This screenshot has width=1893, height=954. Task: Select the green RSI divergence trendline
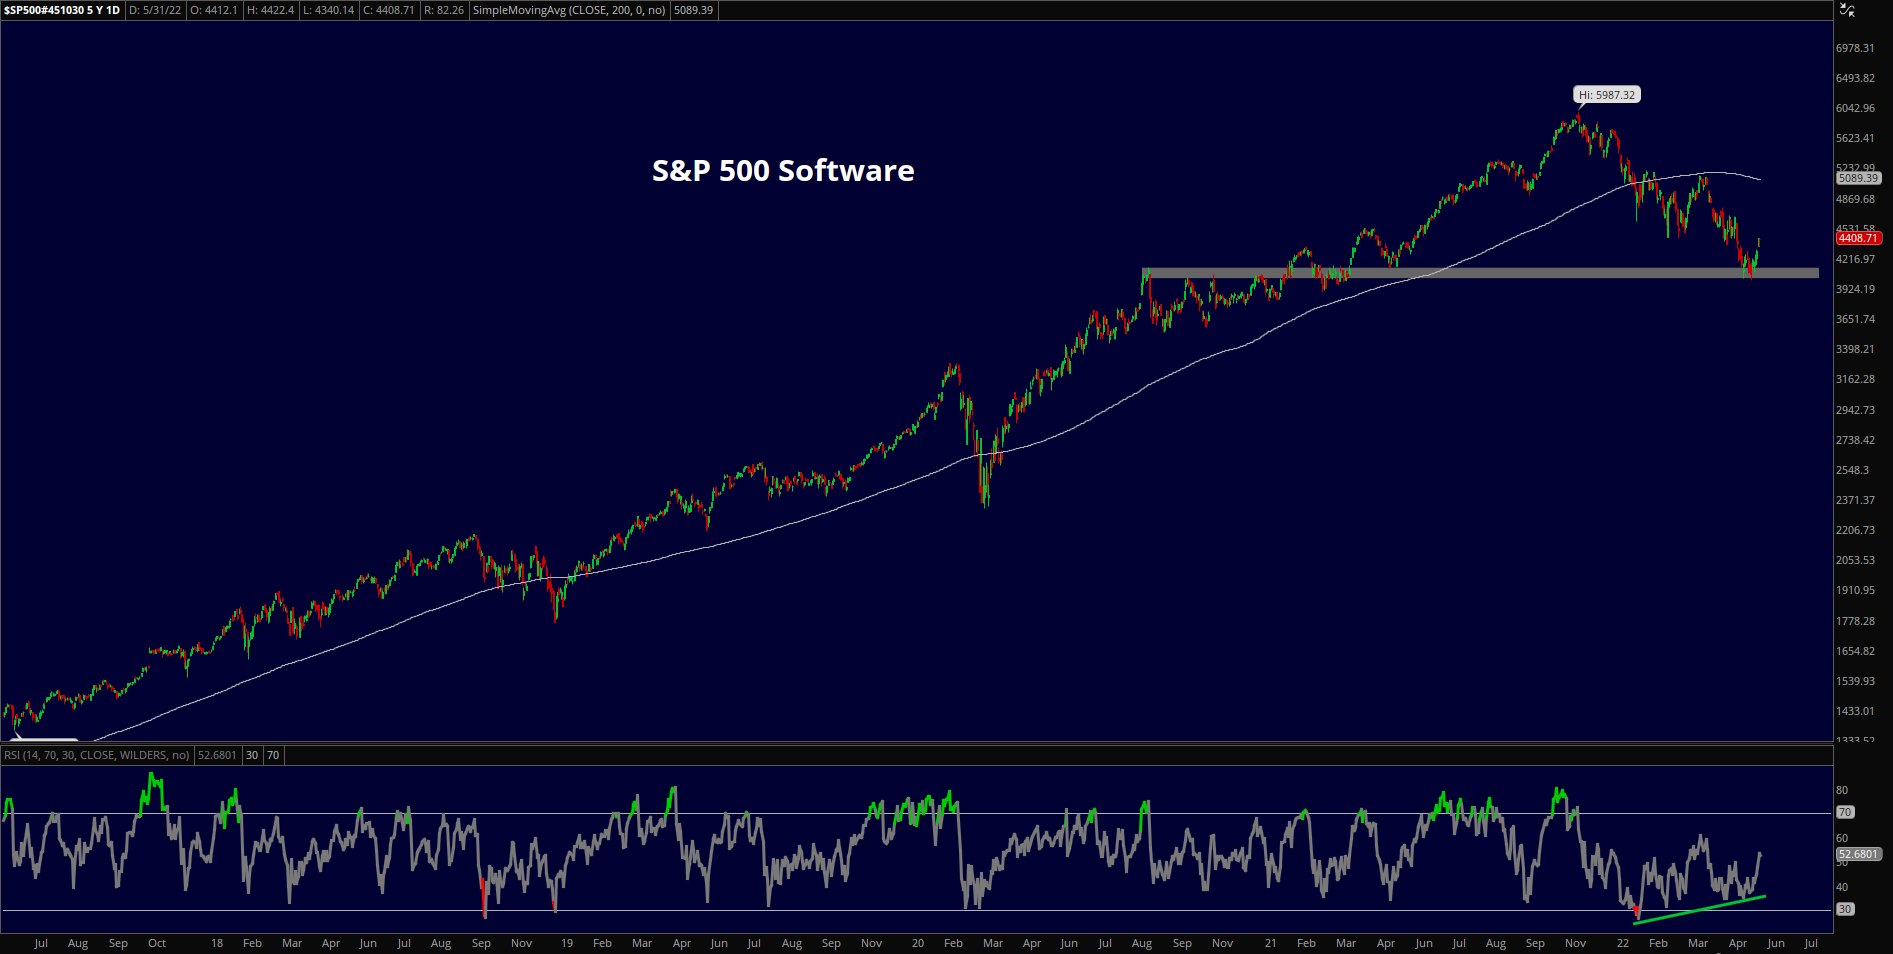pyautogui.click(x=1700, y=909)
